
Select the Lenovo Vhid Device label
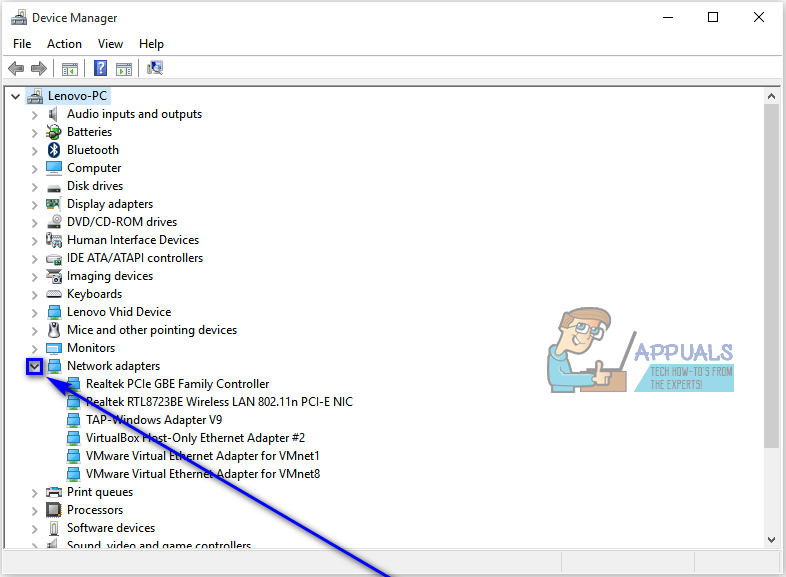click(x=119, y=312)
